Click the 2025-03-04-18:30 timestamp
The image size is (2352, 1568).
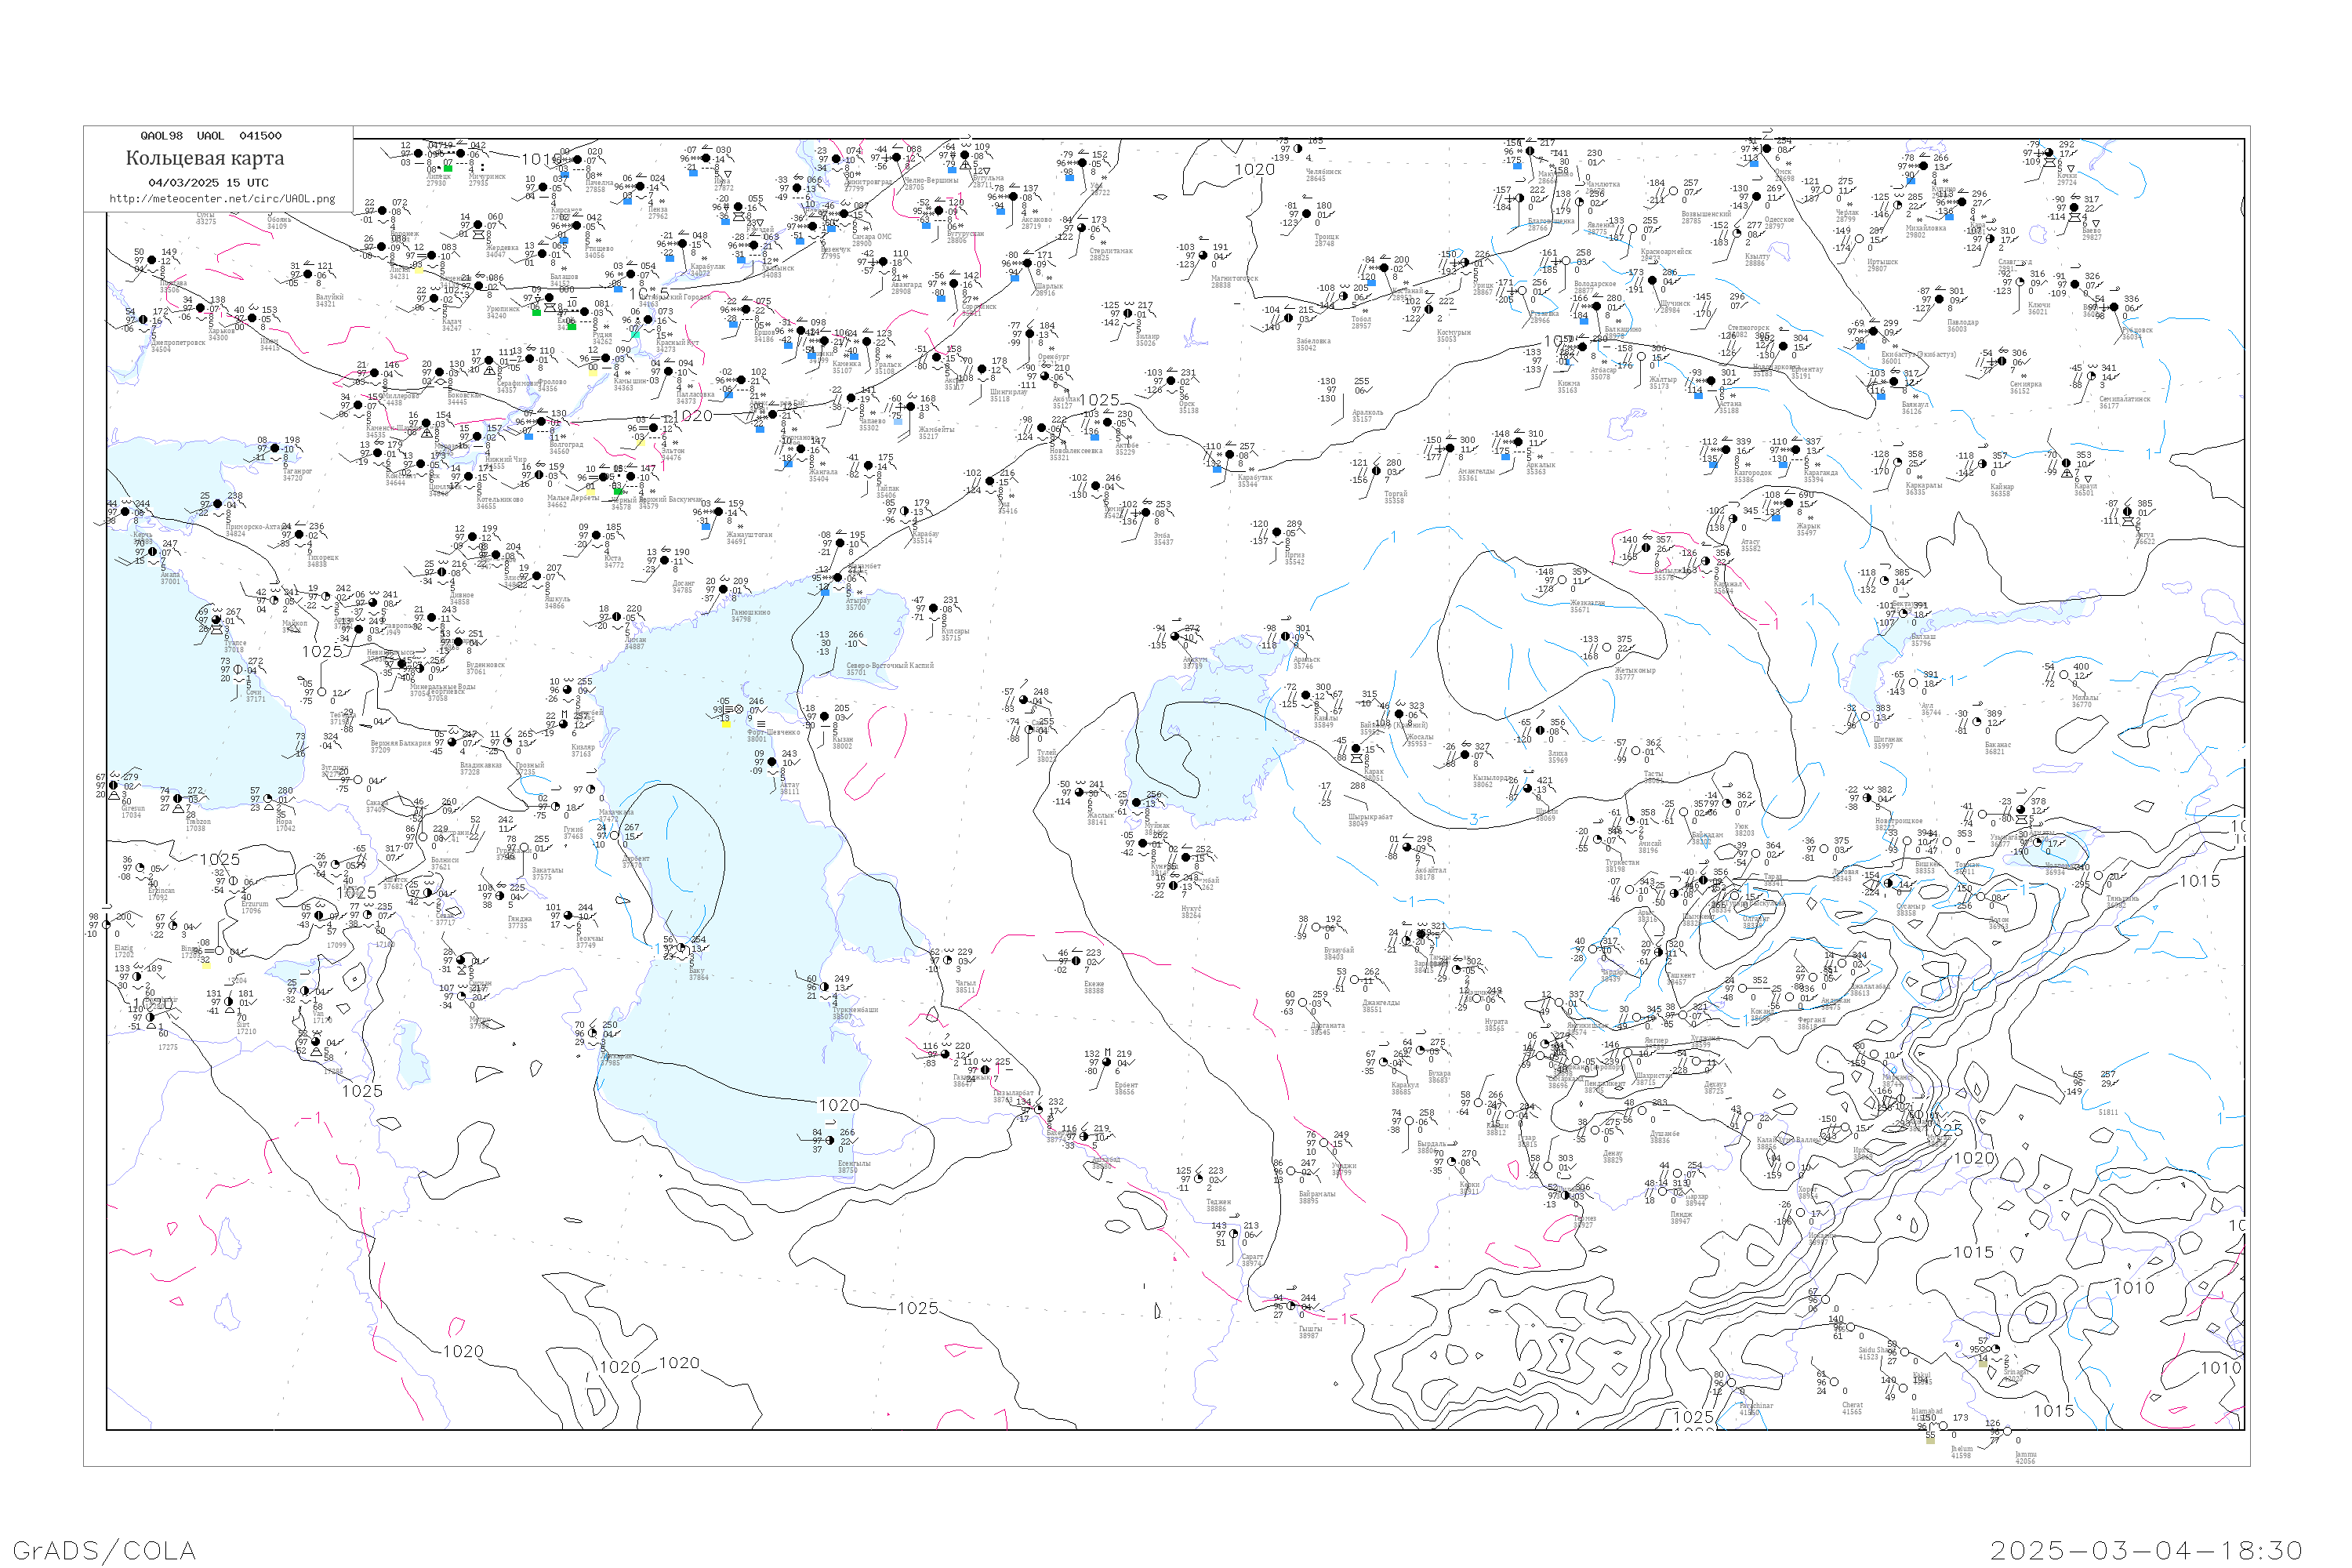coord(2146,1550)
